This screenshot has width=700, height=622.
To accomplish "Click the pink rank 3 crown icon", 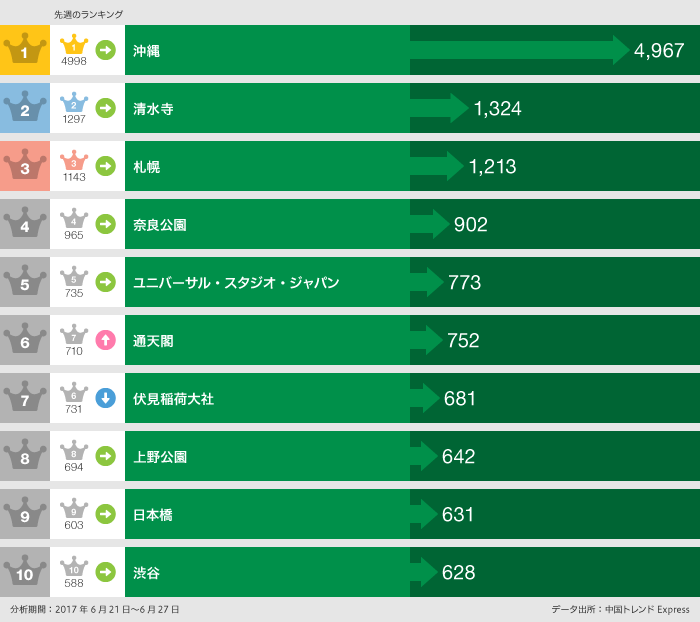I will point(25,166).
